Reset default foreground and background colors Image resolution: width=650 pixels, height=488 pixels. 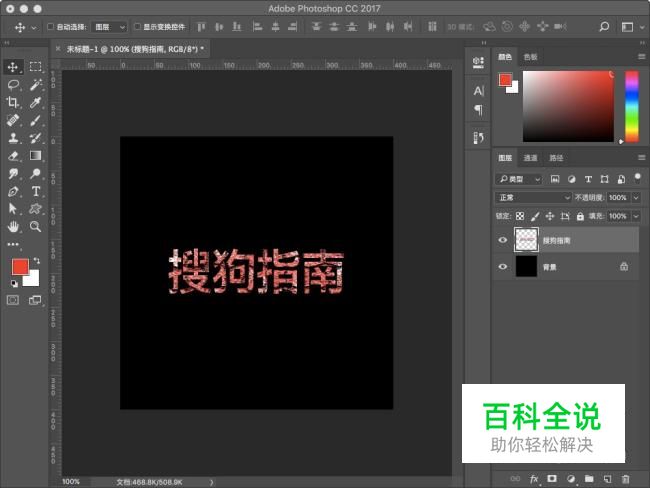[14, 284]
